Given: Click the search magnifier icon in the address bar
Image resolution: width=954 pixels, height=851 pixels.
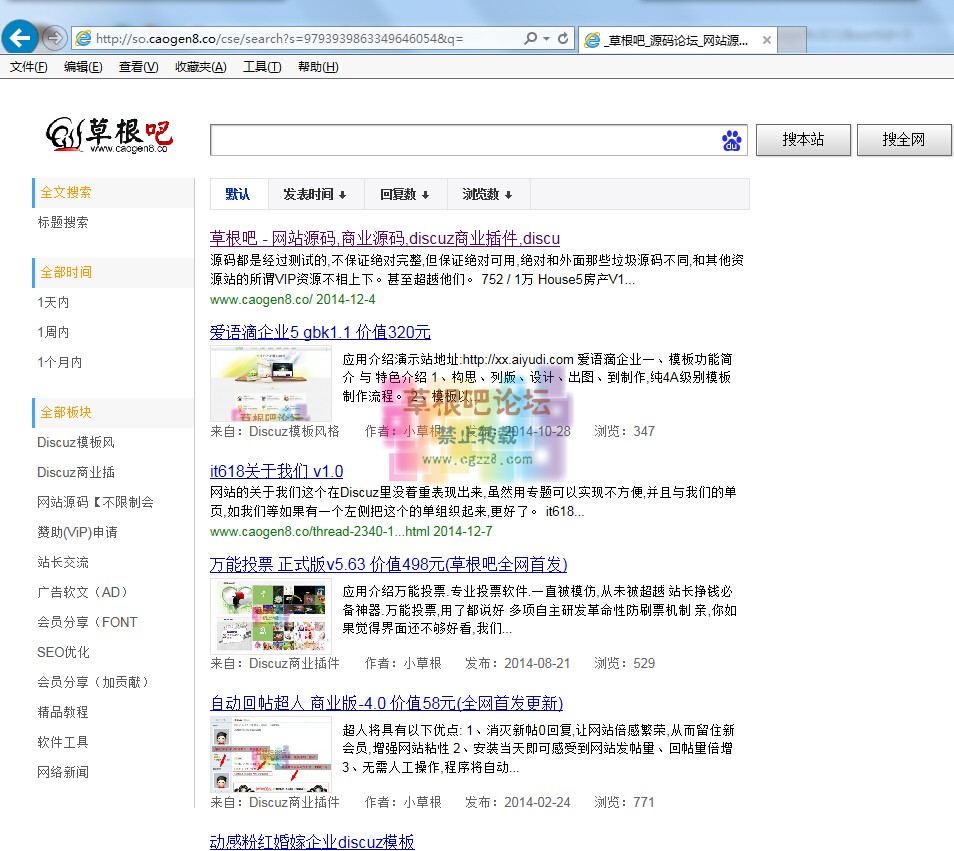Looking at the screenshot, I should 531,37.
